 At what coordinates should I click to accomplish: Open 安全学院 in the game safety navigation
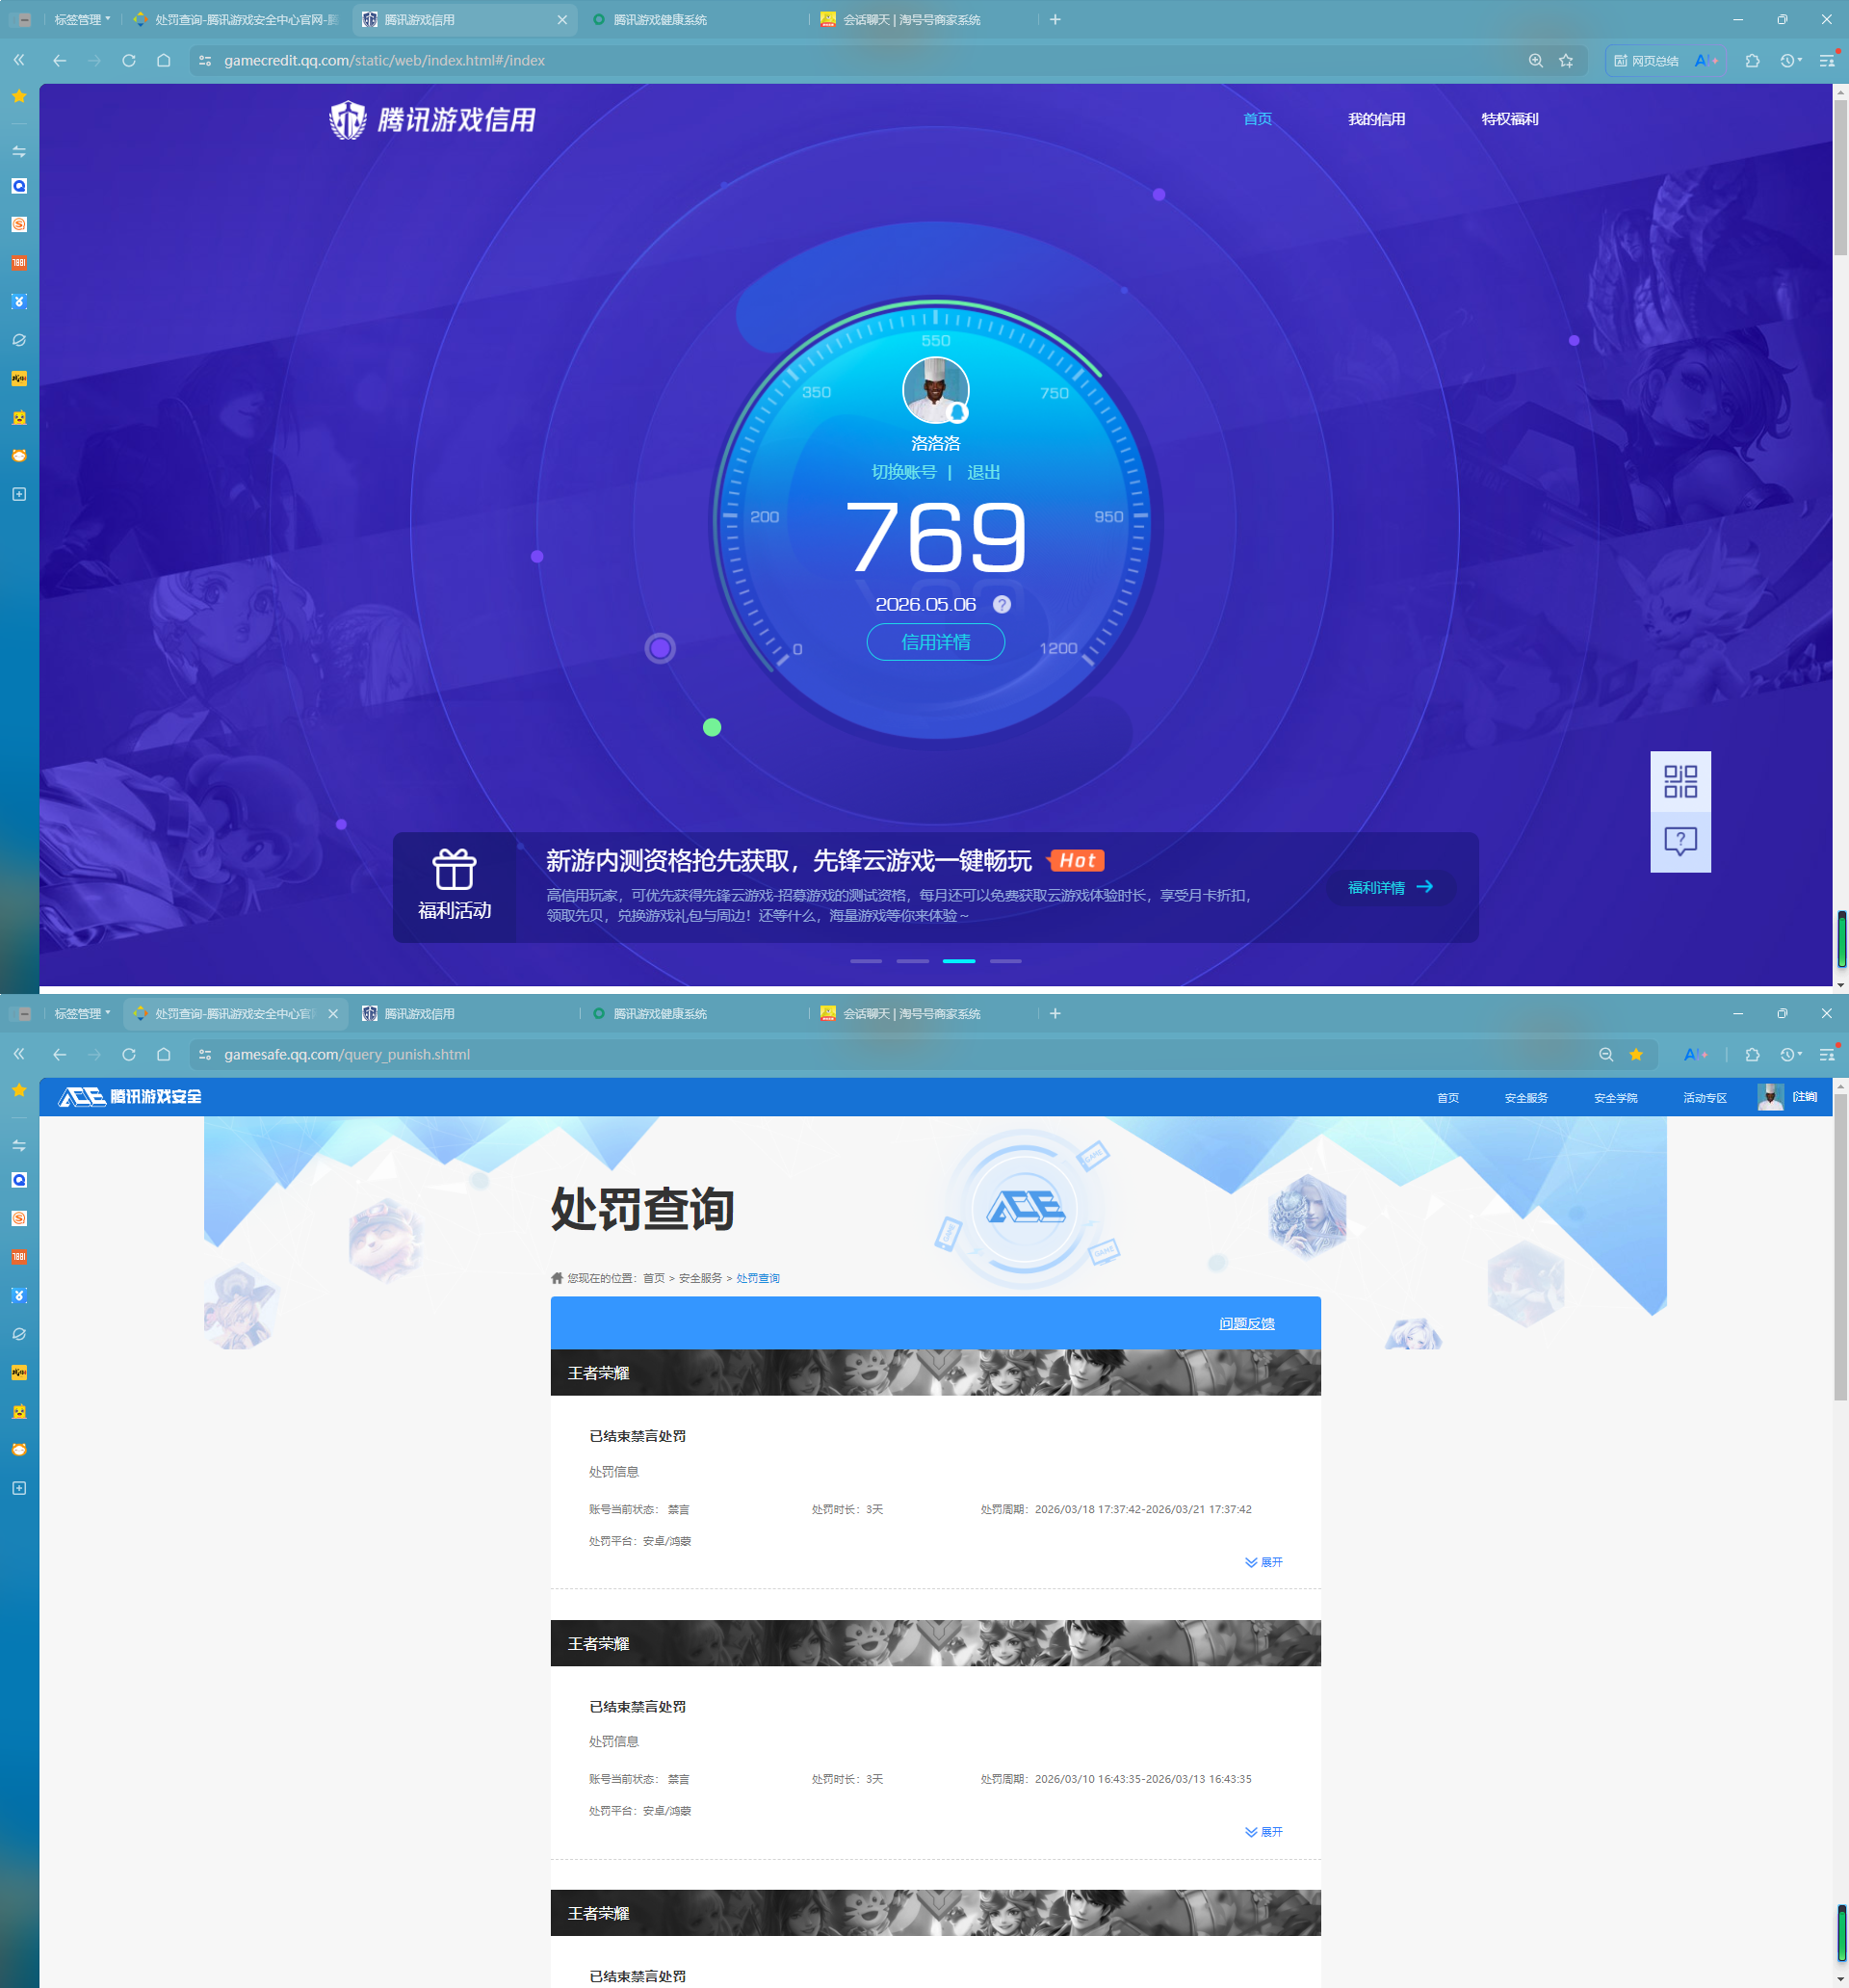(1615, 1098)
